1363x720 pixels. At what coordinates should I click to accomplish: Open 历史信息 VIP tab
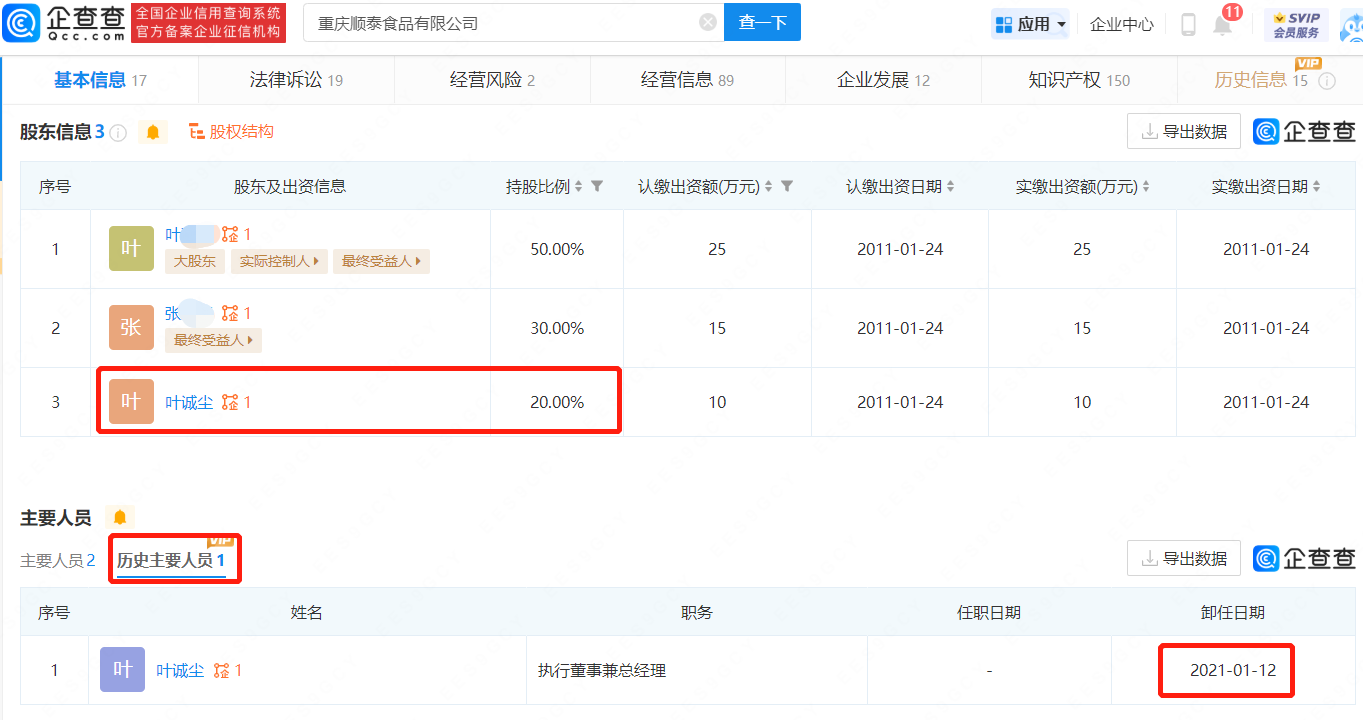(x=1260, y=80)
